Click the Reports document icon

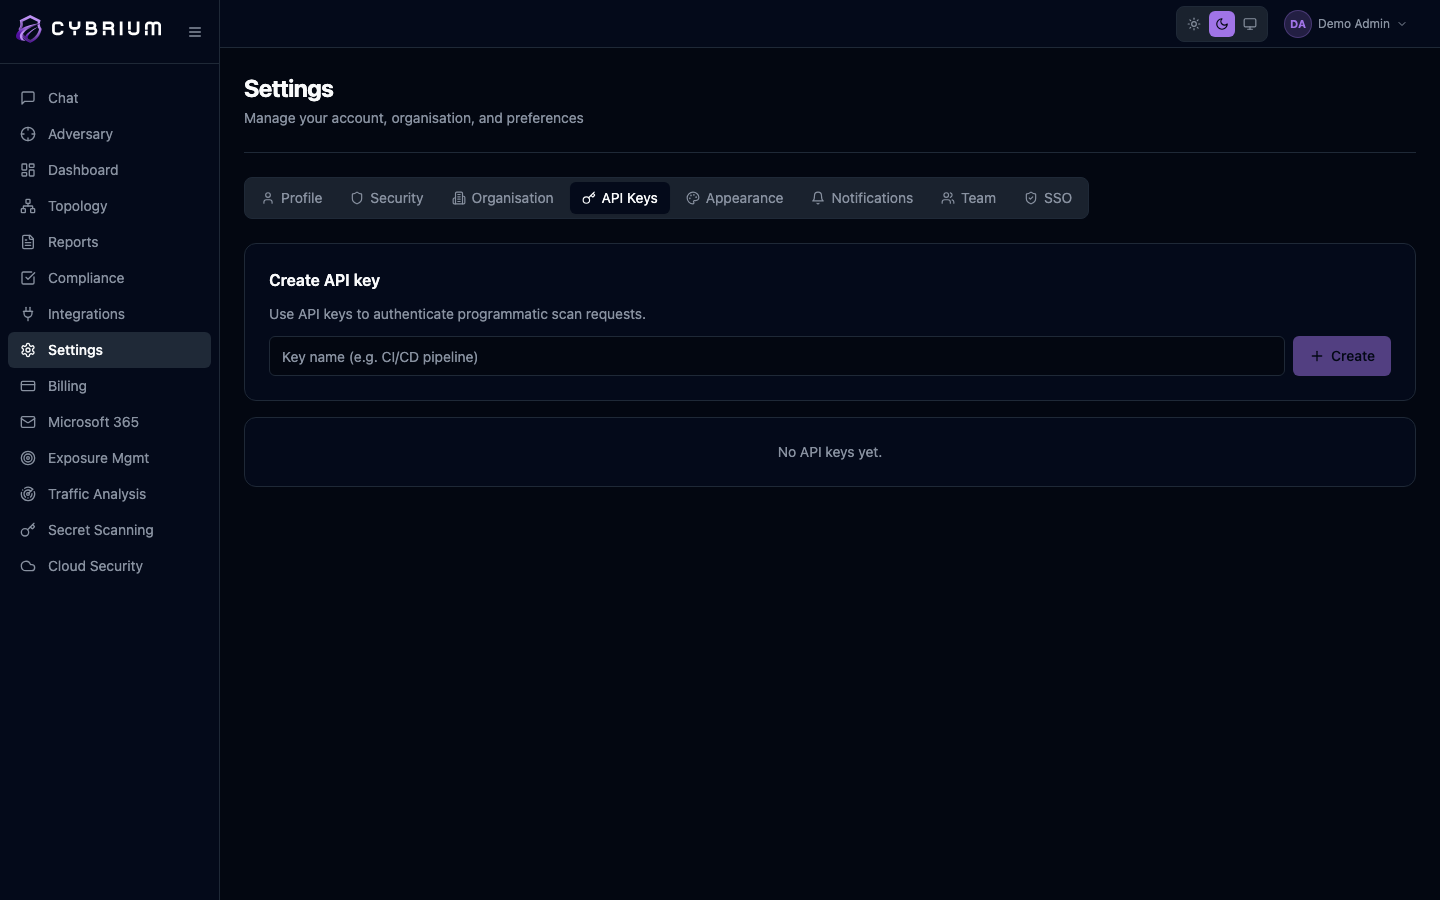28,242
